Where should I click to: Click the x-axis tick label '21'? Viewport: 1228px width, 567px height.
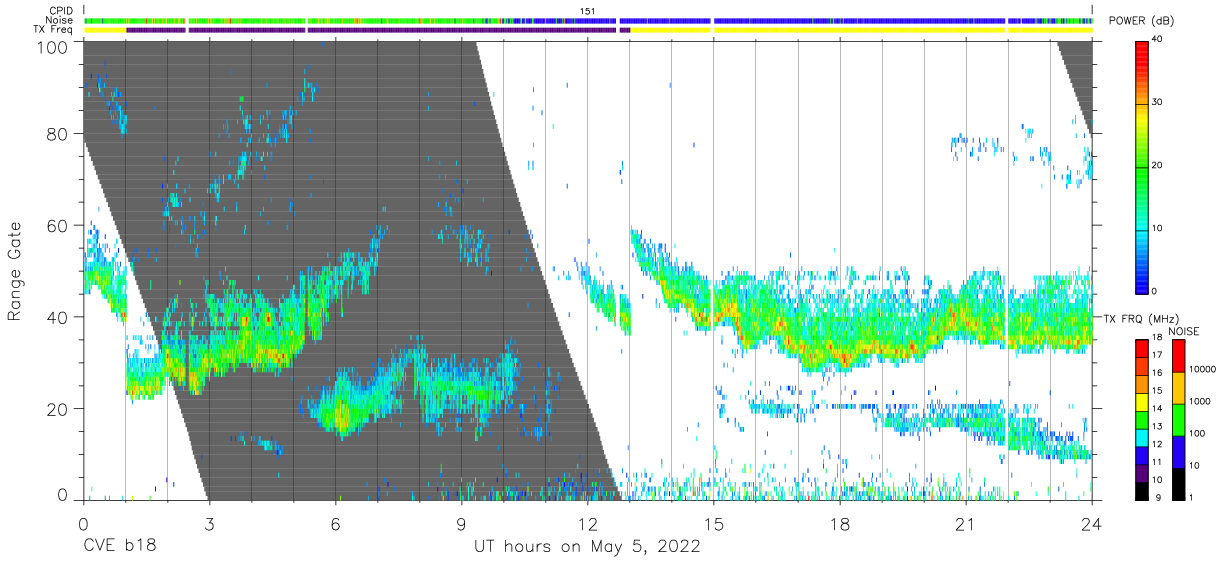(966, 522)
